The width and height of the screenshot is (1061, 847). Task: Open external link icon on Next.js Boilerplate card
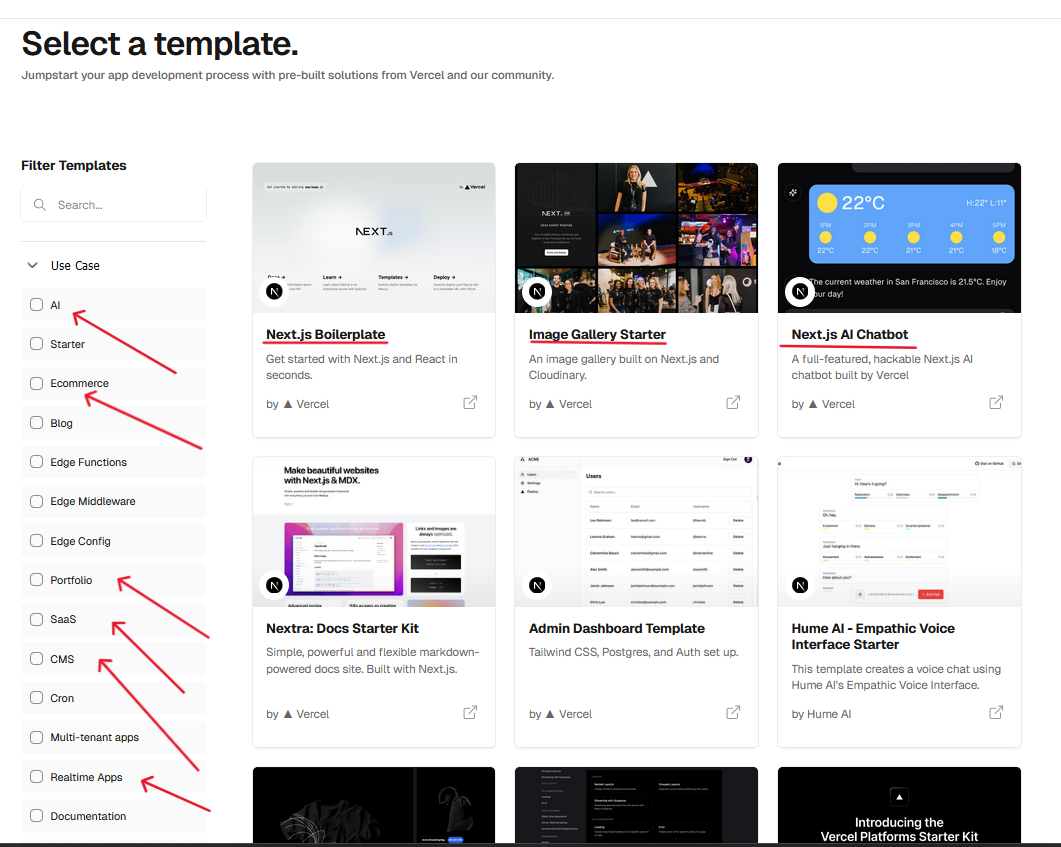pos(470,403)
